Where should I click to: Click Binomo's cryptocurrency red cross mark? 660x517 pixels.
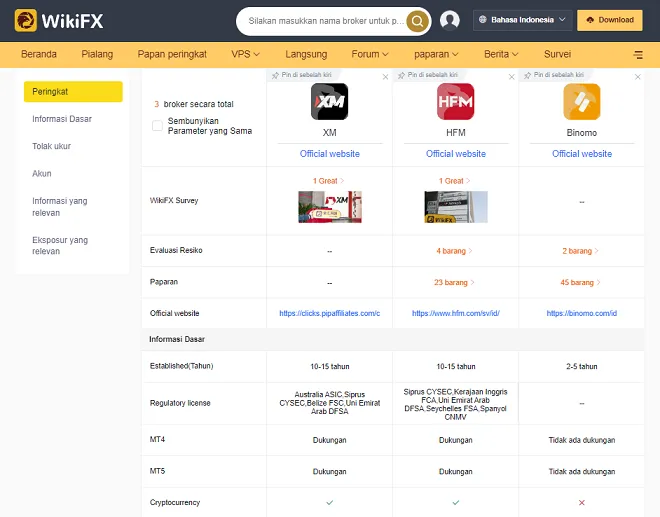(582, 502)
